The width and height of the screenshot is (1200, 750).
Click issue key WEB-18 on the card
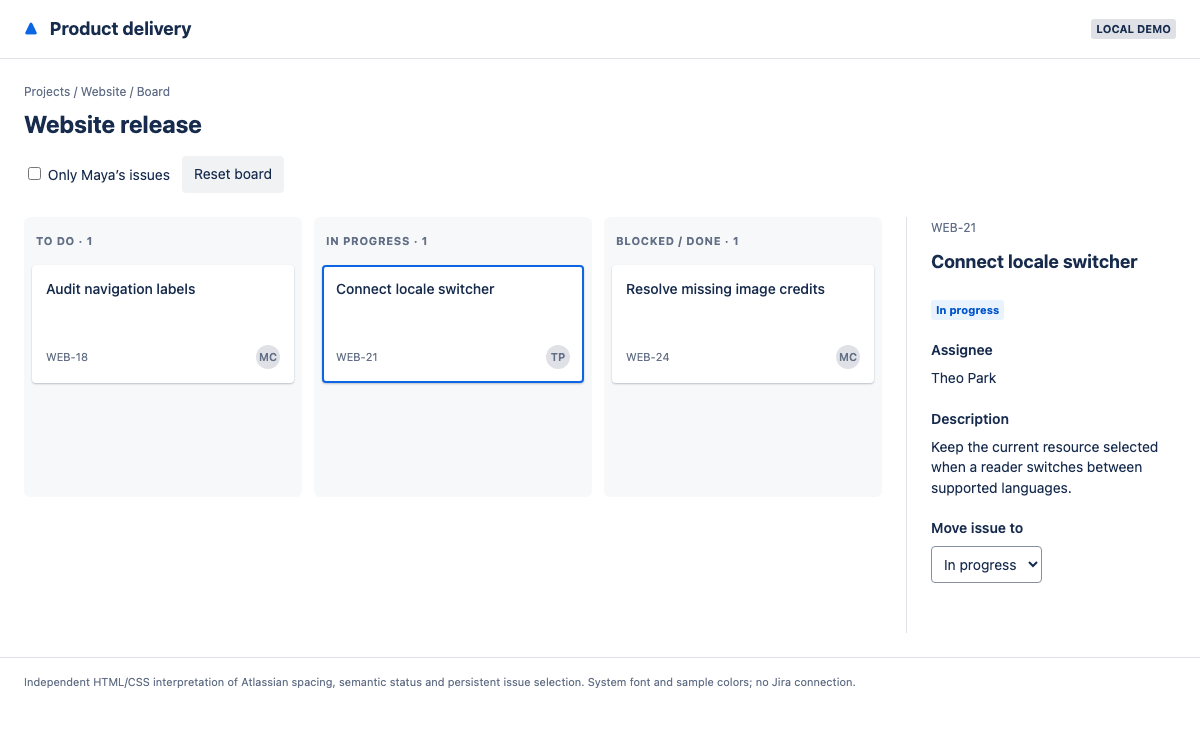coord(67,357)
